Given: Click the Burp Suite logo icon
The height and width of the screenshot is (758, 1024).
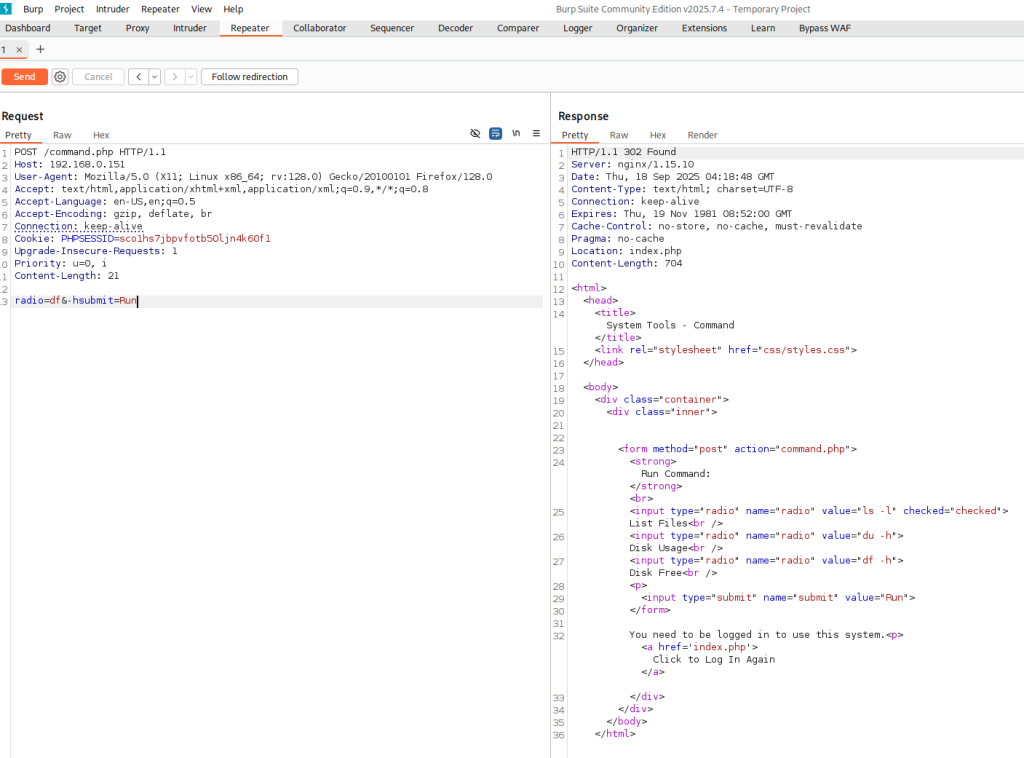Looking at the screenshot, I should click(x=7, y=9).
